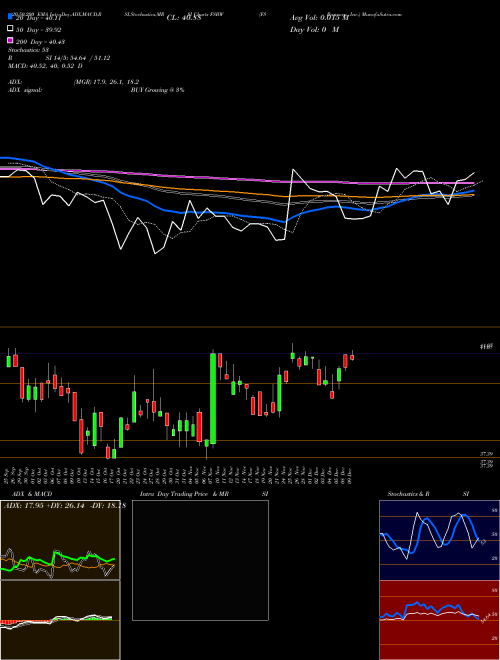Click the 'Intra Day Trading Price & MR' title
This screenshot has width=500, height=660.
(x=184, y=494)
